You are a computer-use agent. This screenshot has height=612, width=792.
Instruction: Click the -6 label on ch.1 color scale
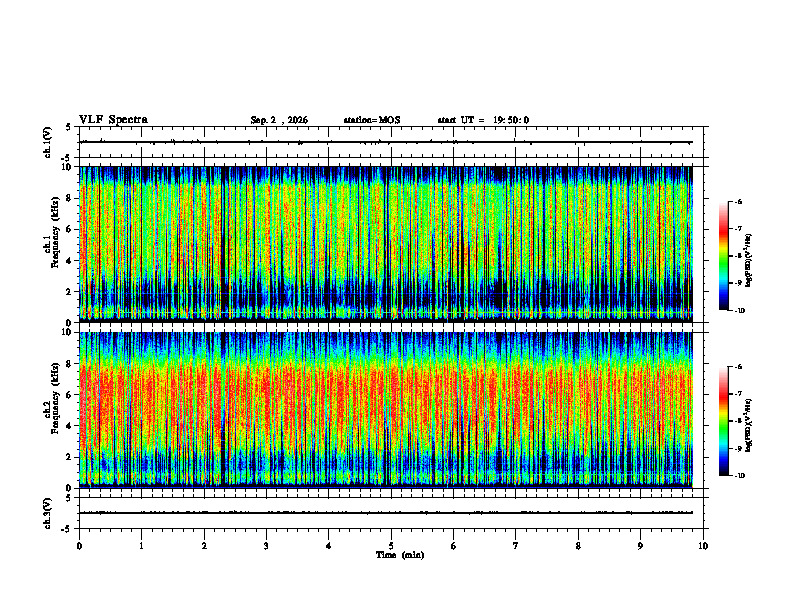pyautogui.click(x=738, y=202)
